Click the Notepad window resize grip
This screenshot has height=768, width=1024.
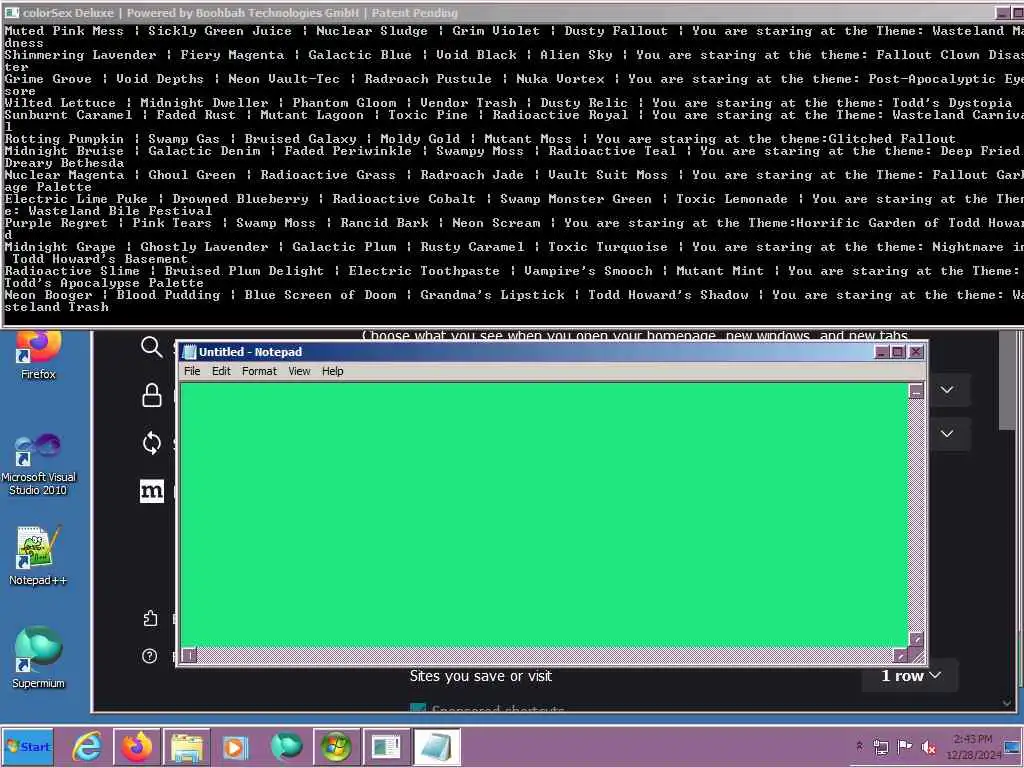917,654
